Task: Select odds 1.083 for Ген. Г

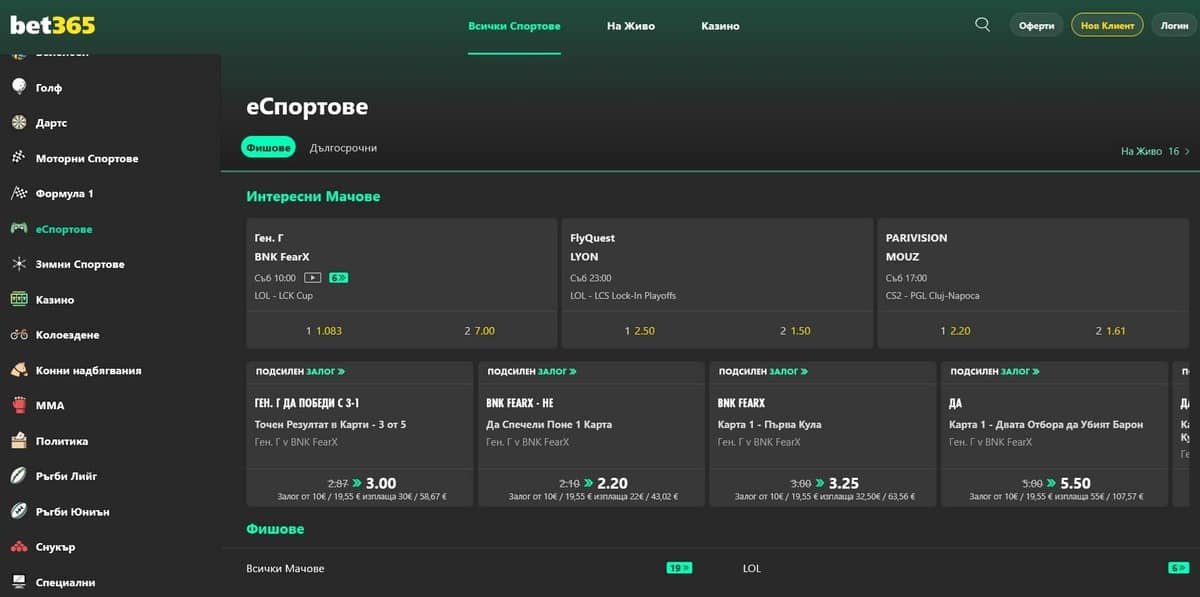Action: (x=324, y=330)
